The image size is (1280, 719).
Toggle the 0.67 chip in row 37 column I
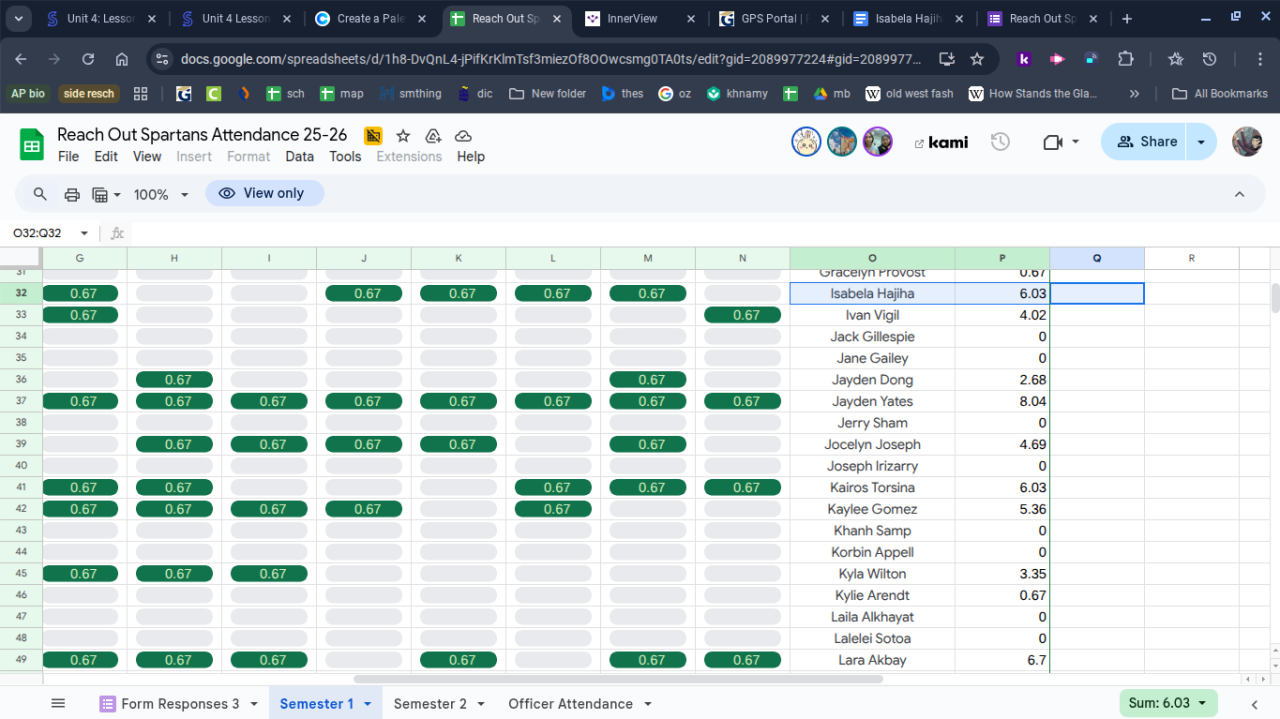point(269,401)
